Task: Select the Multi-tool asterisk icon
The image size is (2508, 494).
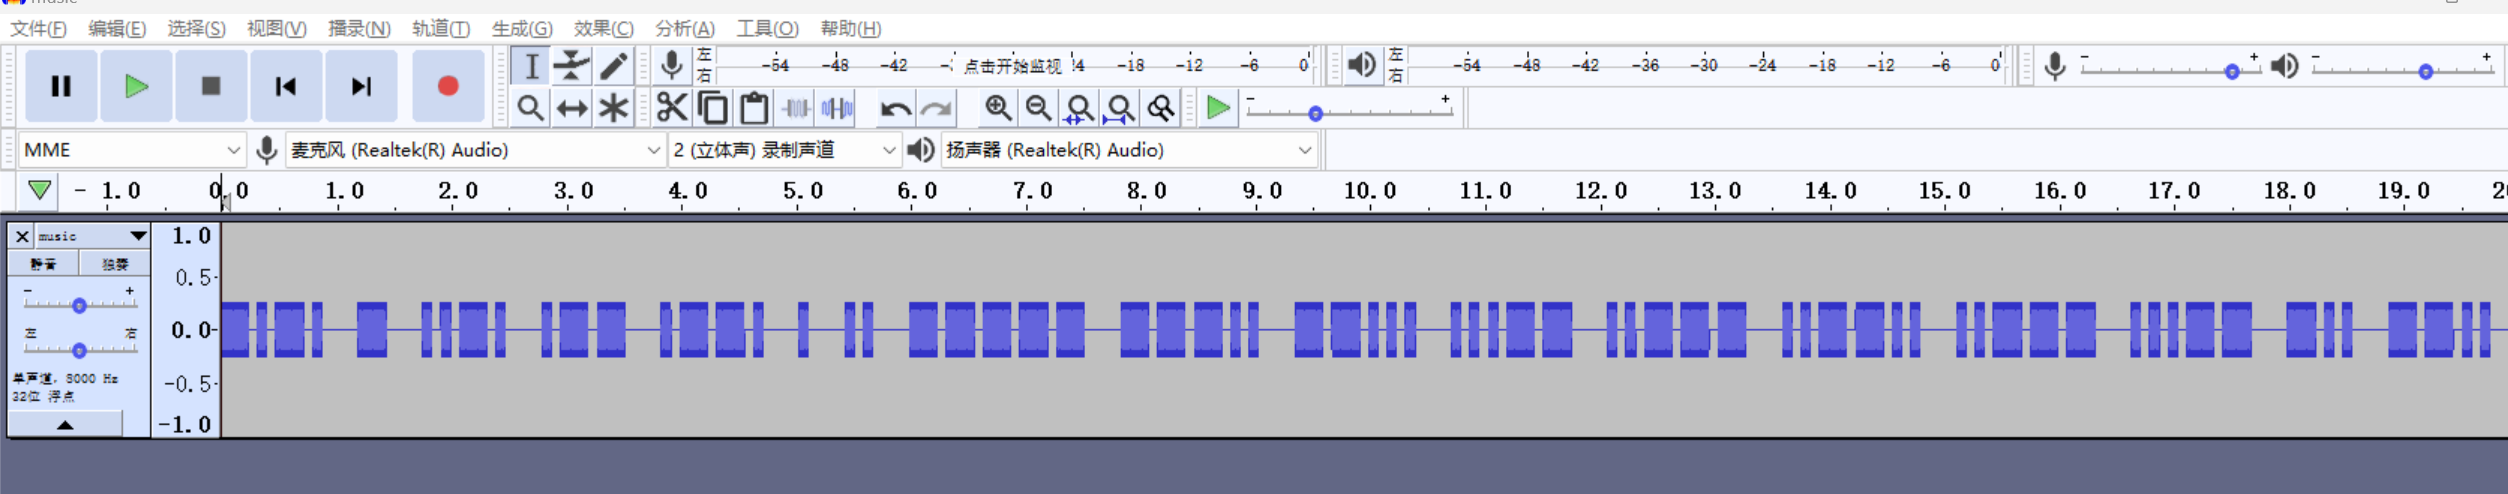Action: (x=613, y=108)
